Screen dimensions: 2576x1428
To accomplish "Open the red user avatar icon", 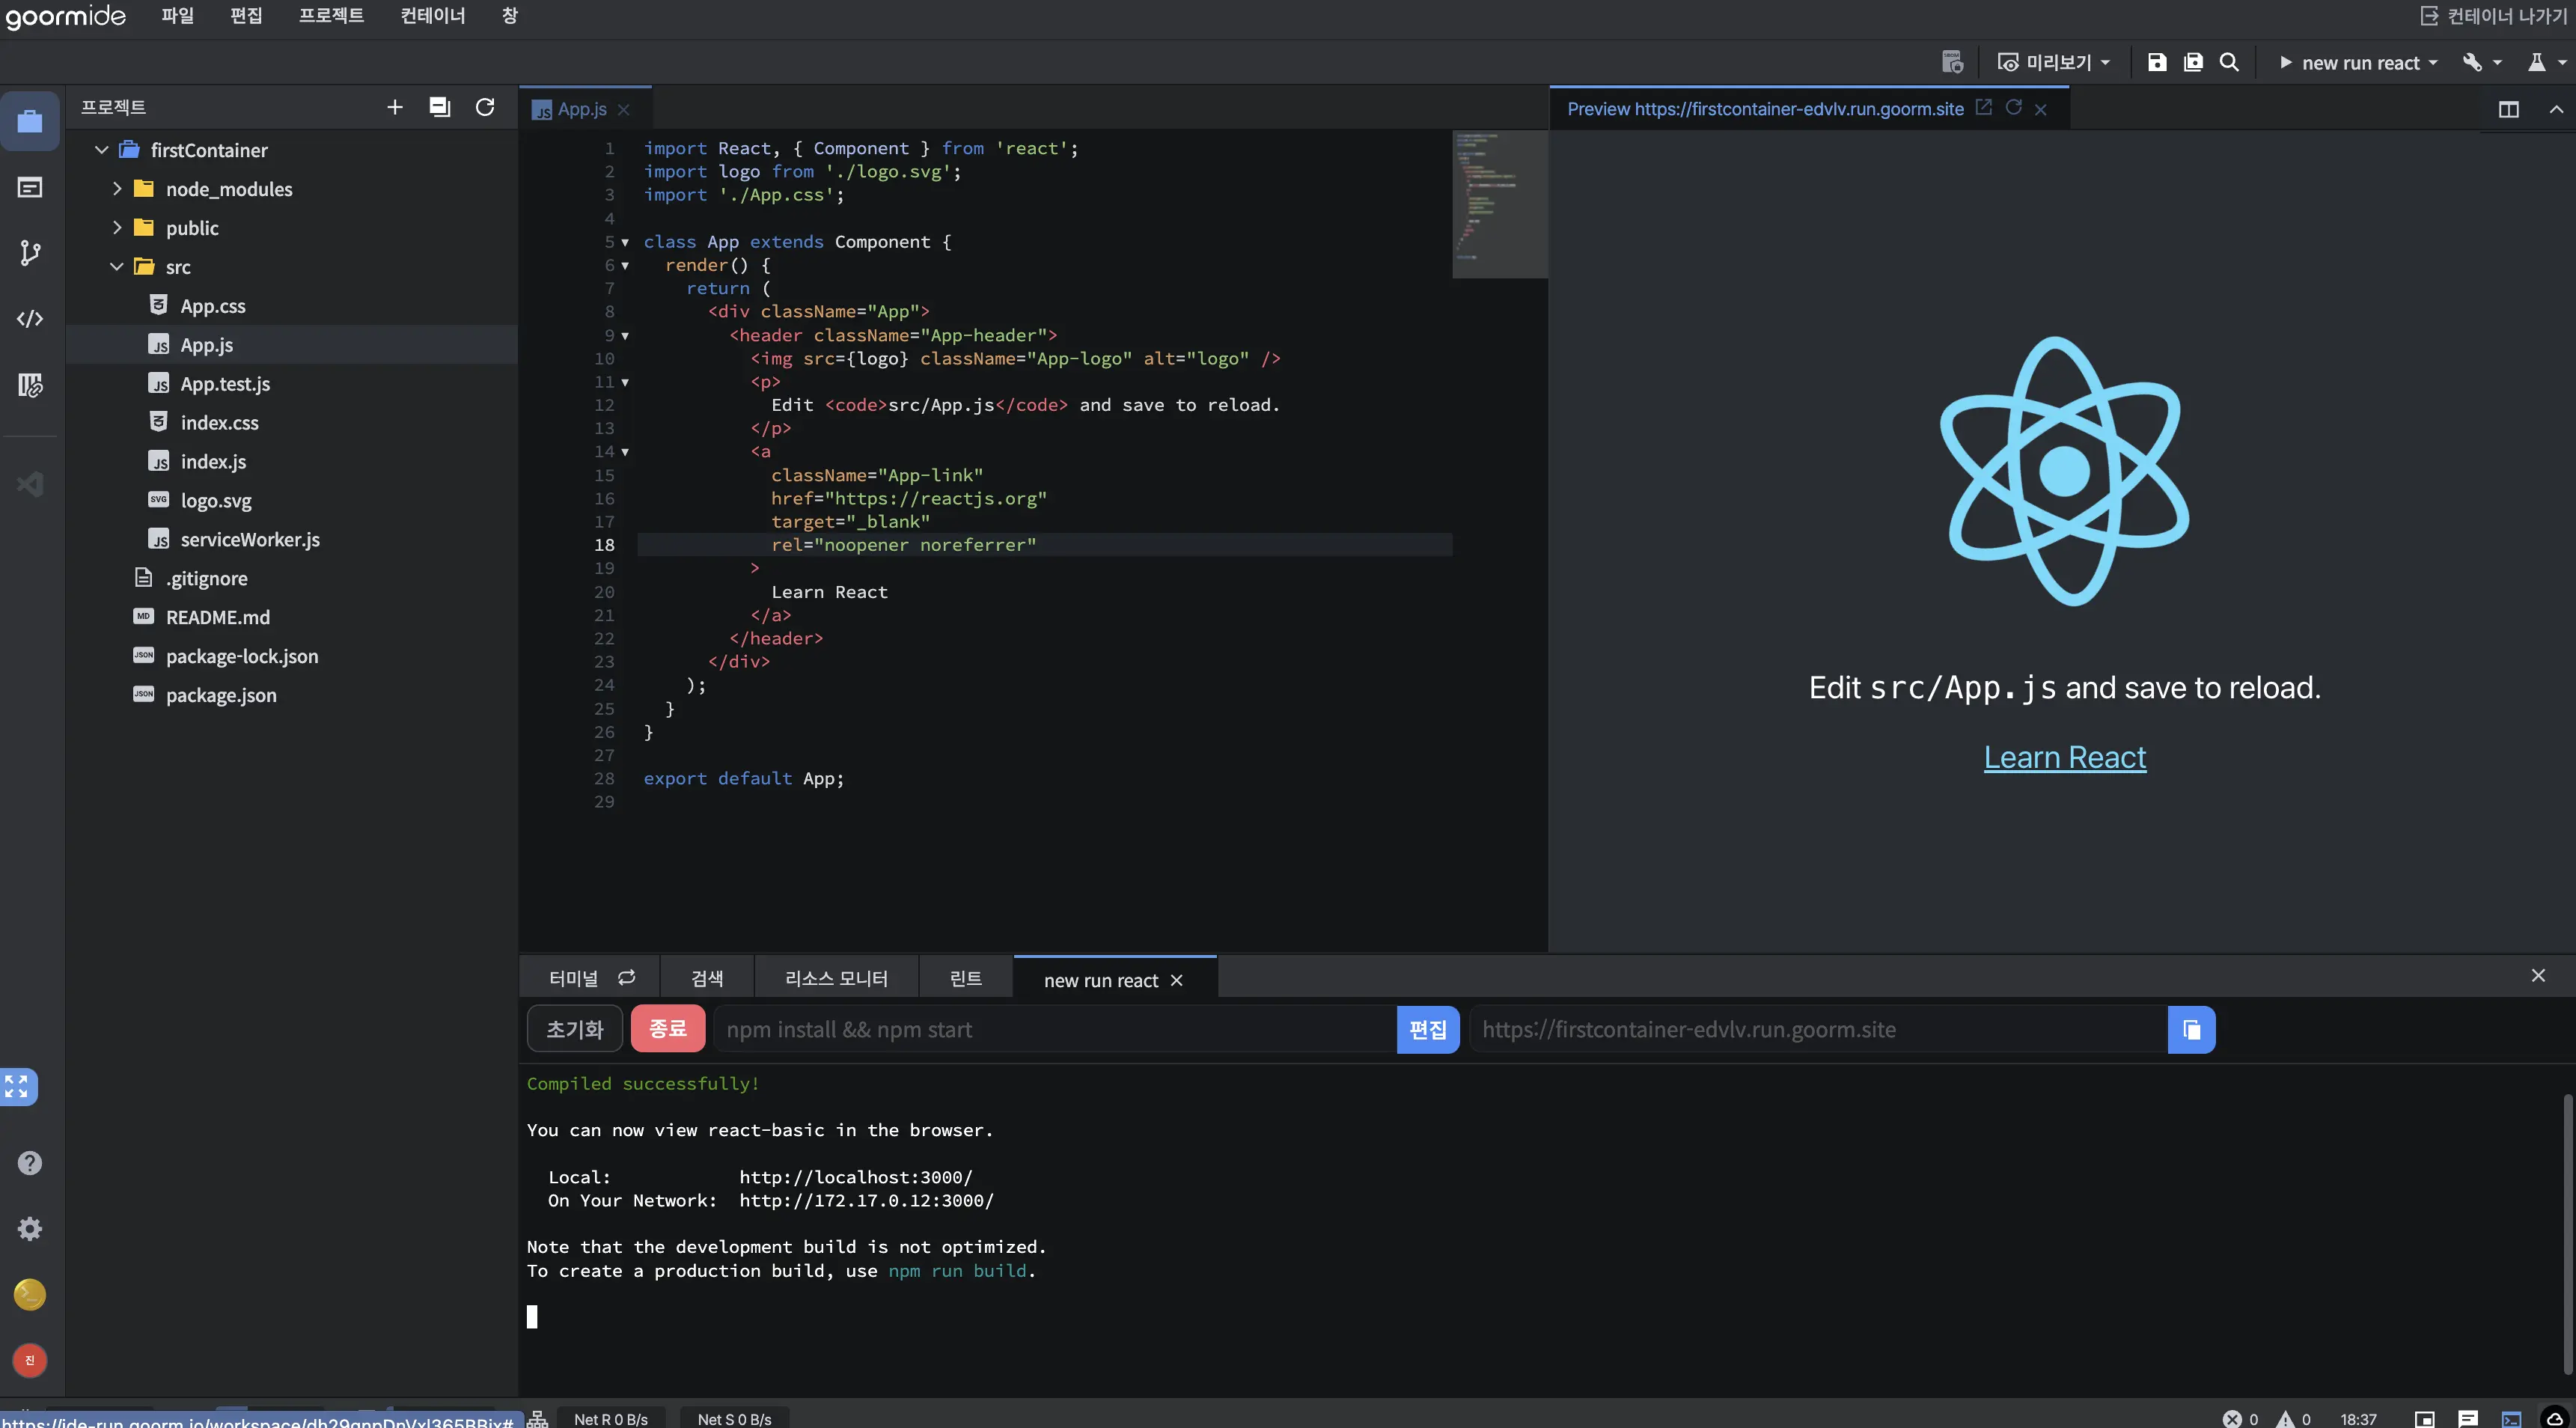I will (30, 1360).
